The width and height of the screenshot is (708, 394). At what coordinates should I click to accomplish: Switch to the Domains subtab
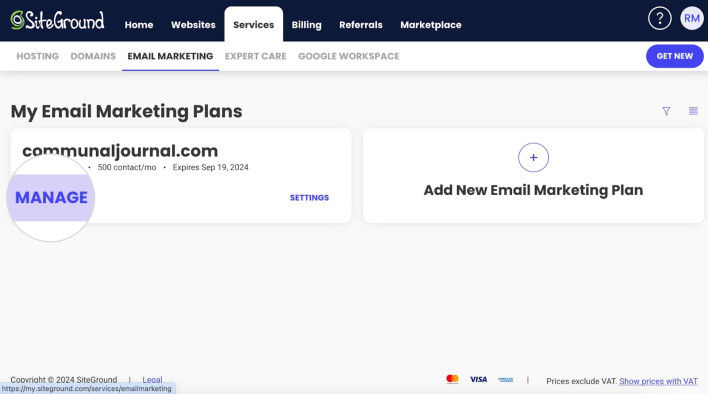point(93,56)
